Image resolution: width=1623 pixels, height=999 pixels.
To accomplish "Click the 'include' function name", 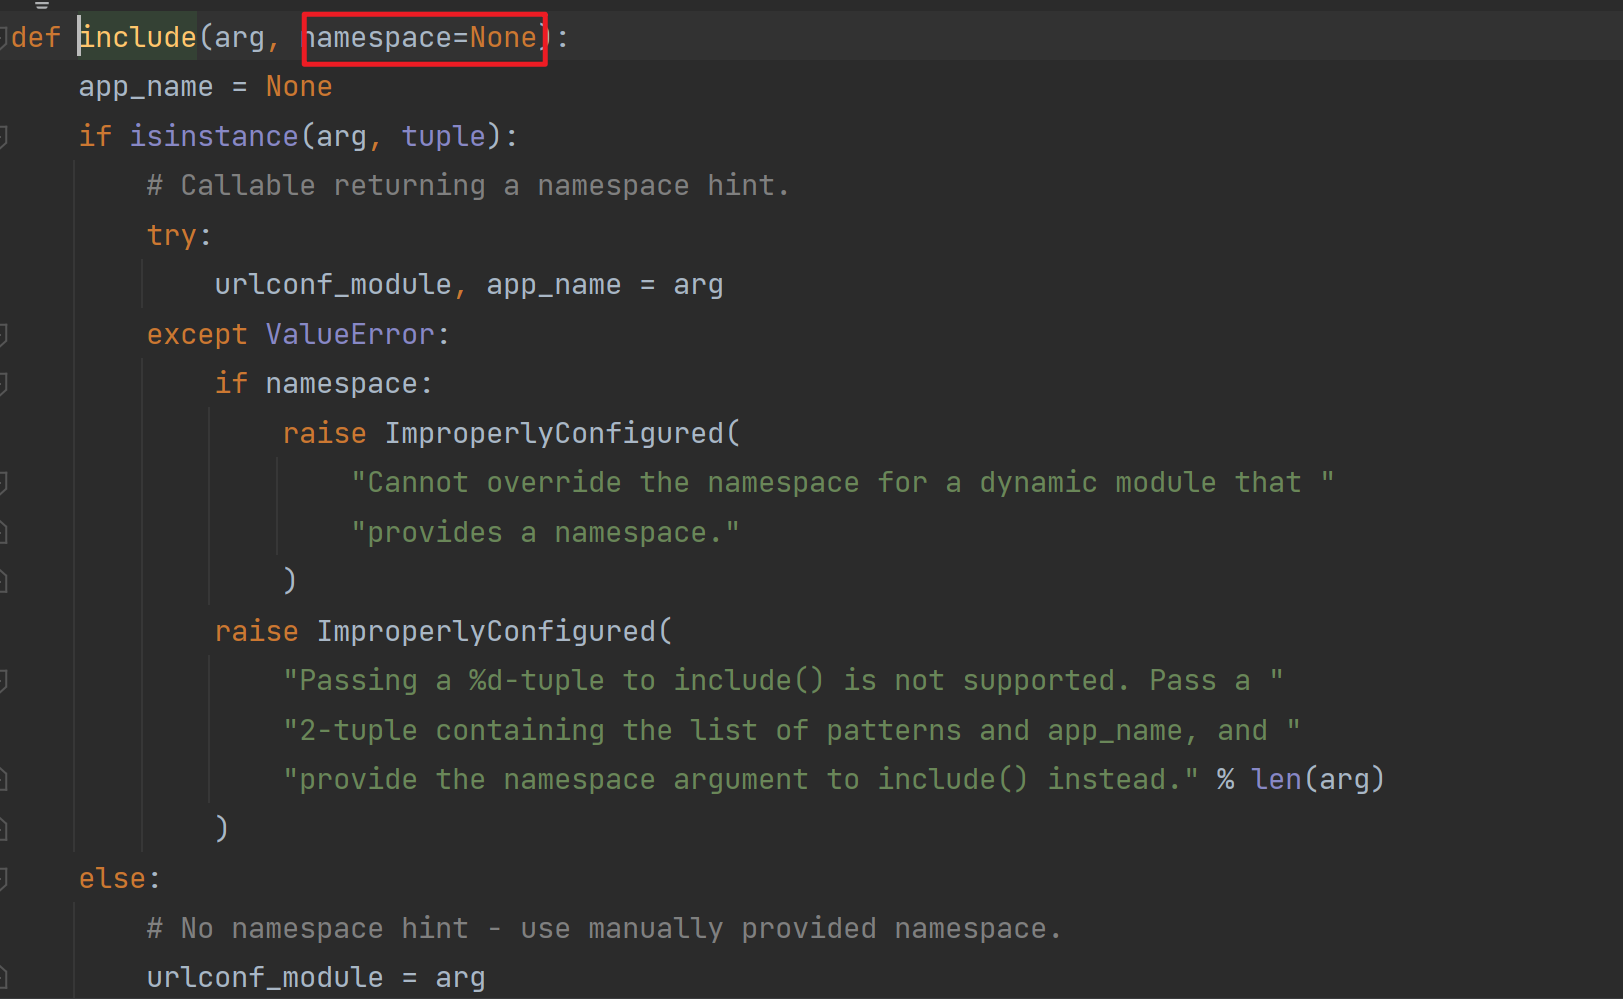I will (x=138, y=38).
